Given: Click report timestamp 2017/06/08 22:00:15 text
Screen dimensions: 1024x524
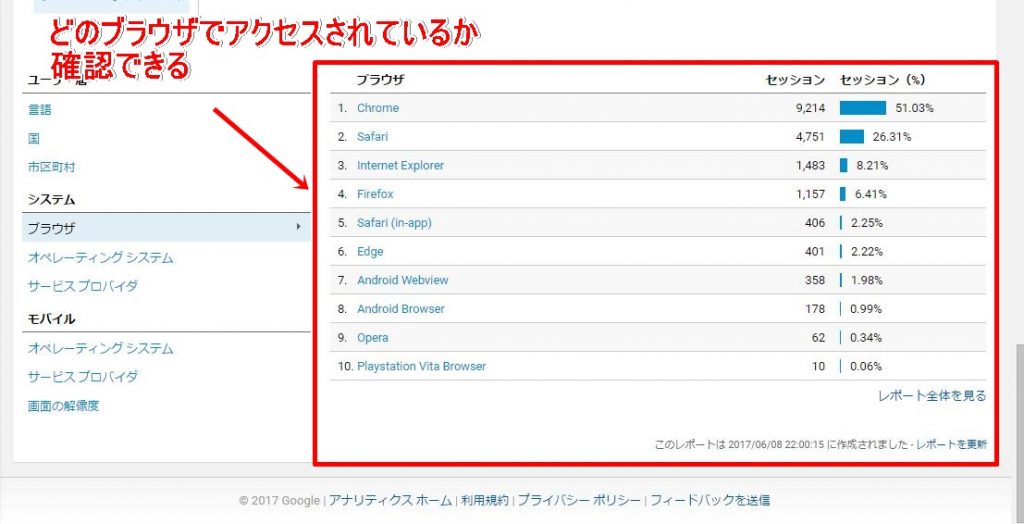Looking at the screenshot, I should pyautogui.click(x=775, y=444).
